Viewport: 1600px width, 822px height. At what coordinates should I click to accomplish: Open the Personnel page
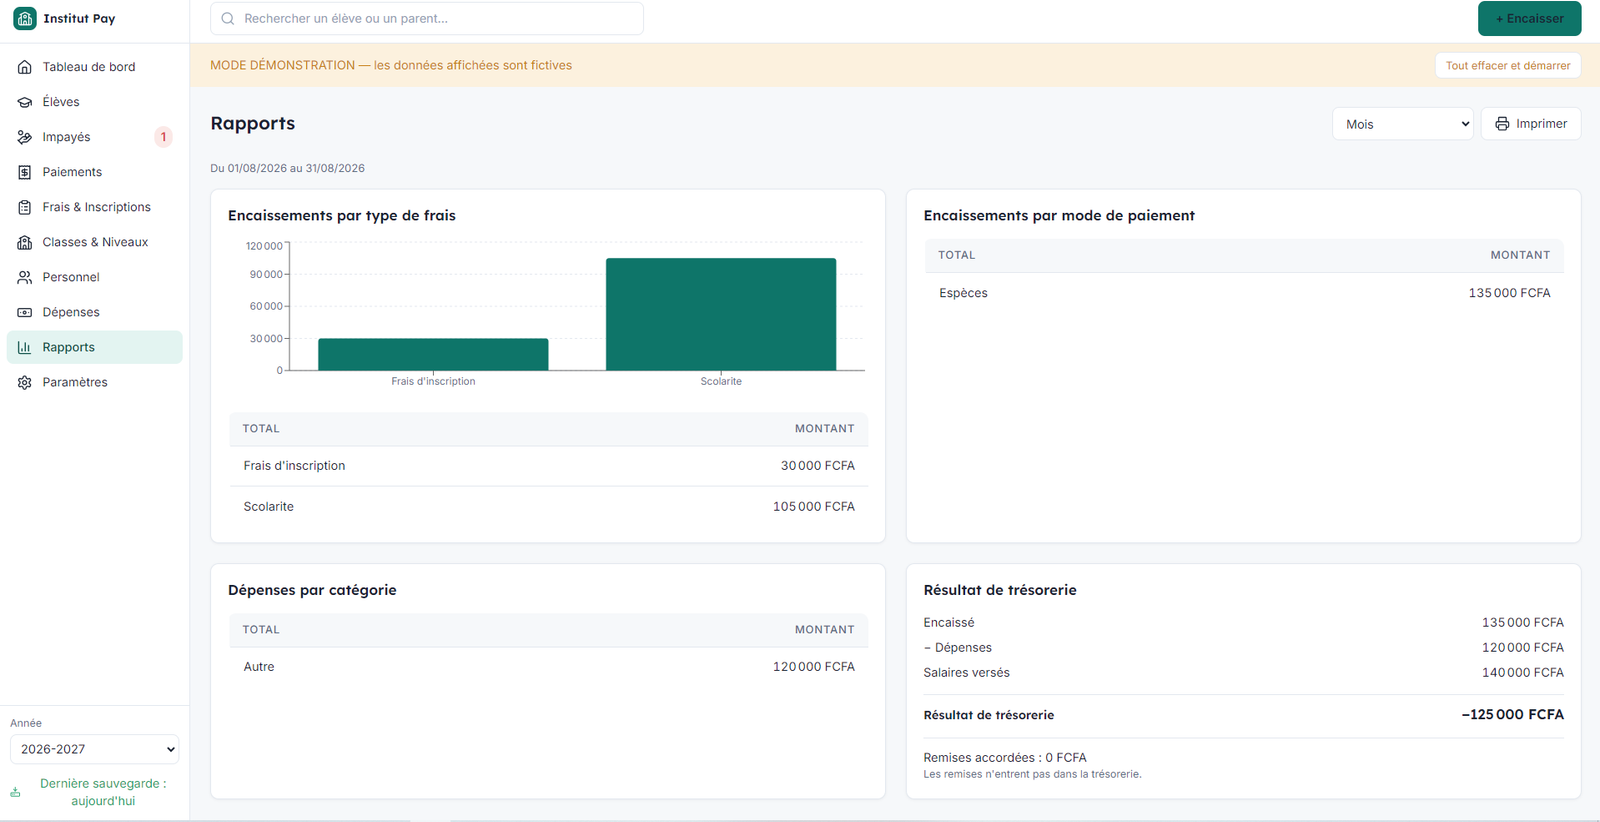[95, 277]
